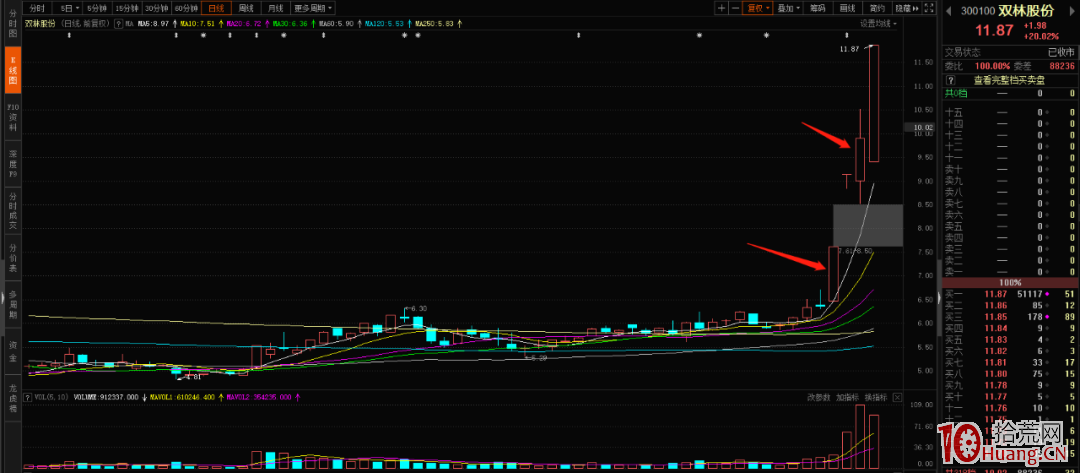Click MA120:5.53 indicator label
This screenshot has height=473, width=1080.
[x=386, y=23]
